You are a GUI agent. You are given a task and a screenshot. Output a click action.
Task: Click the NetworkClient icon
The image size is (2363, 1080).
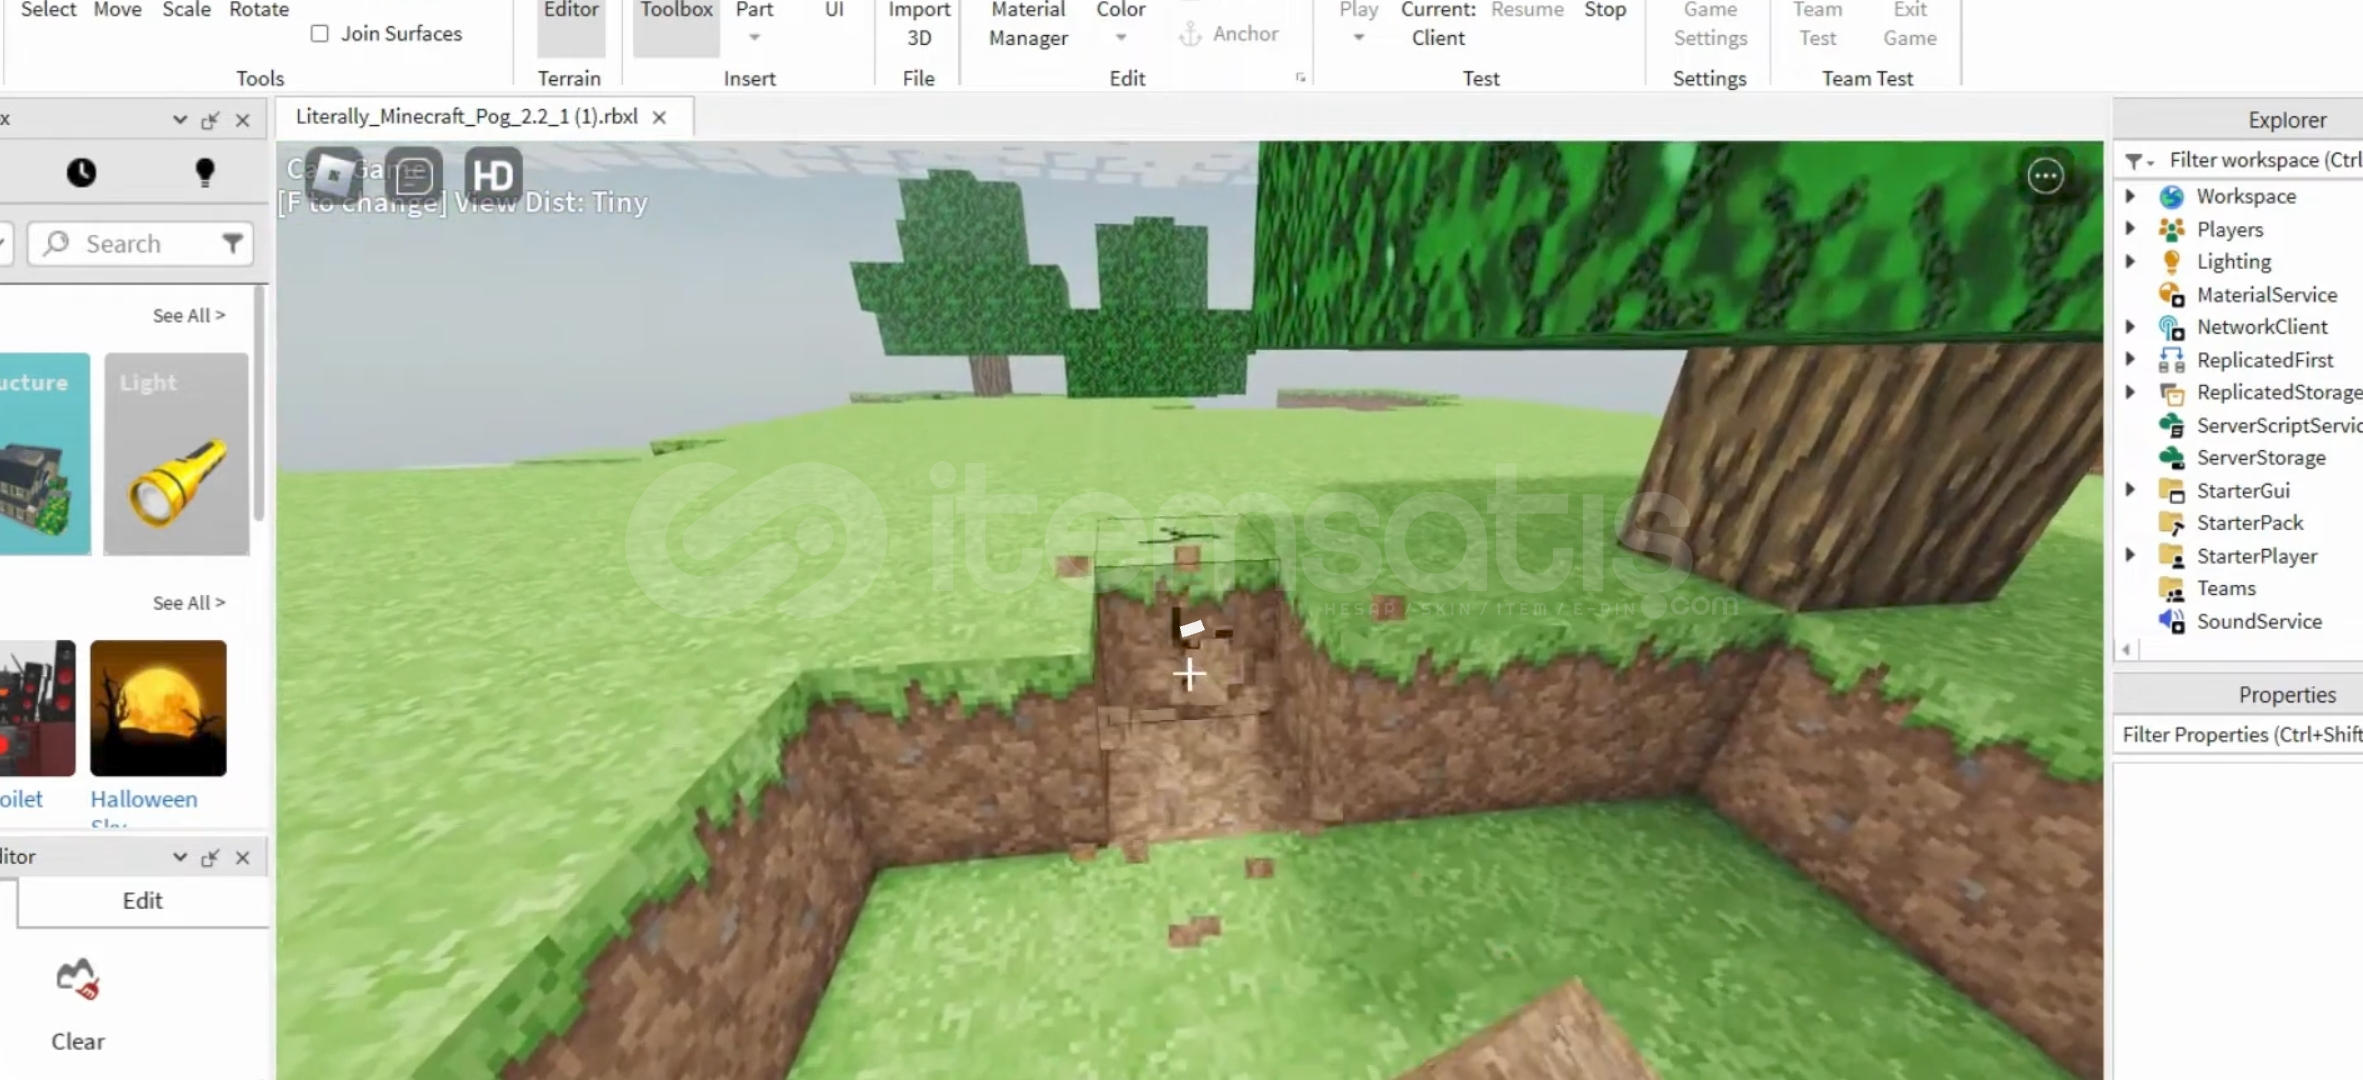[2171, 327]
